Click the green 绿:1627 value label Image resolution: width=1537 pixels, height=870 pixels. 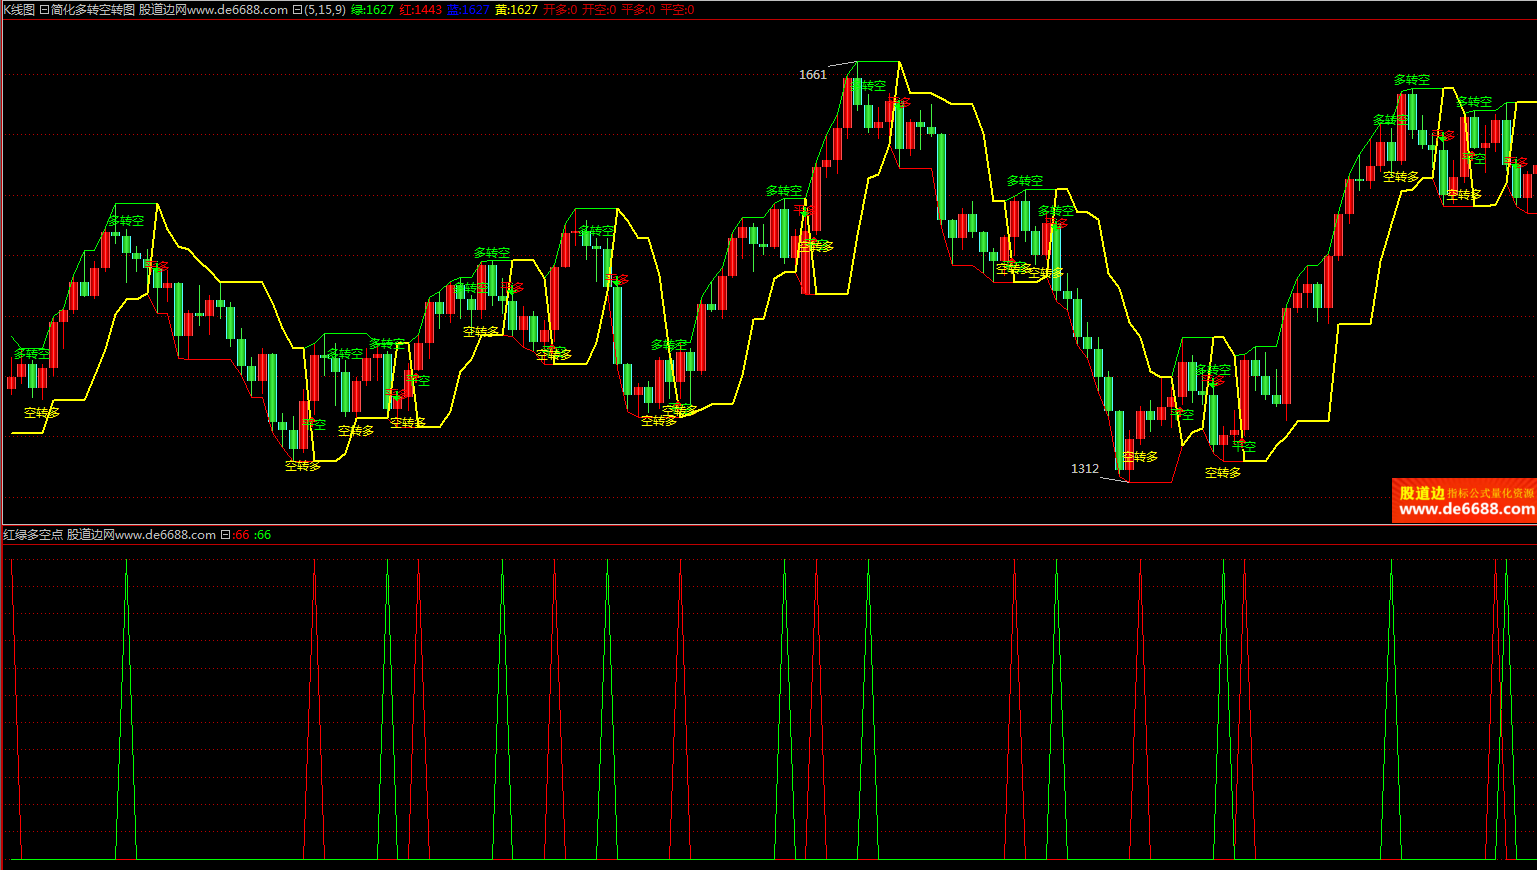pyautogui.click(x=372, y=10)
